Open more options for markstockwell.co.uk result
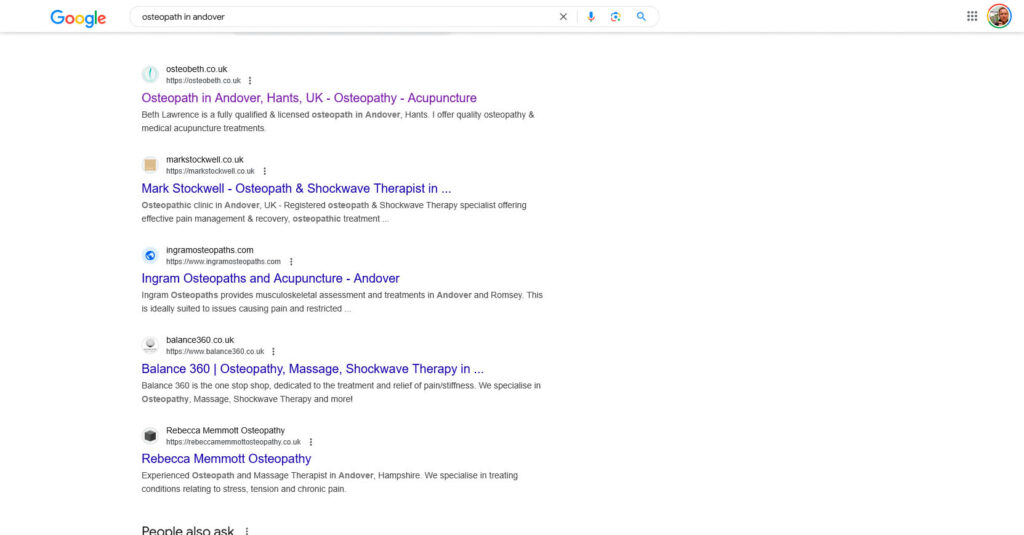 click(x=264, y=171)
